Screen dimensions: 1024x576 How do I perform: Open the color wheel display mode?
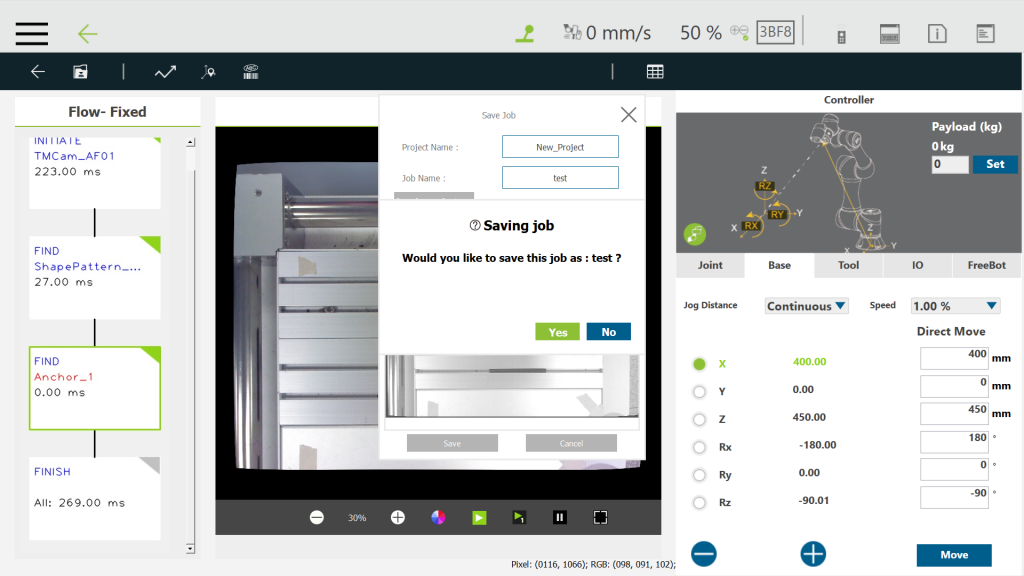point(438,517)
